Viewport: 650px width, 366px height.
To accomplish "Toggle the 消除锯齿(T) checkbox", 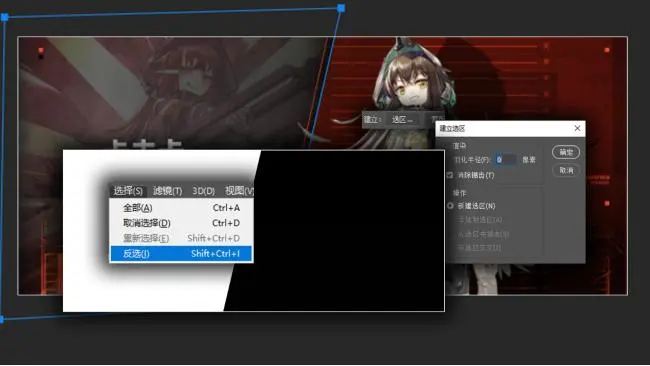I will [450, 175].
